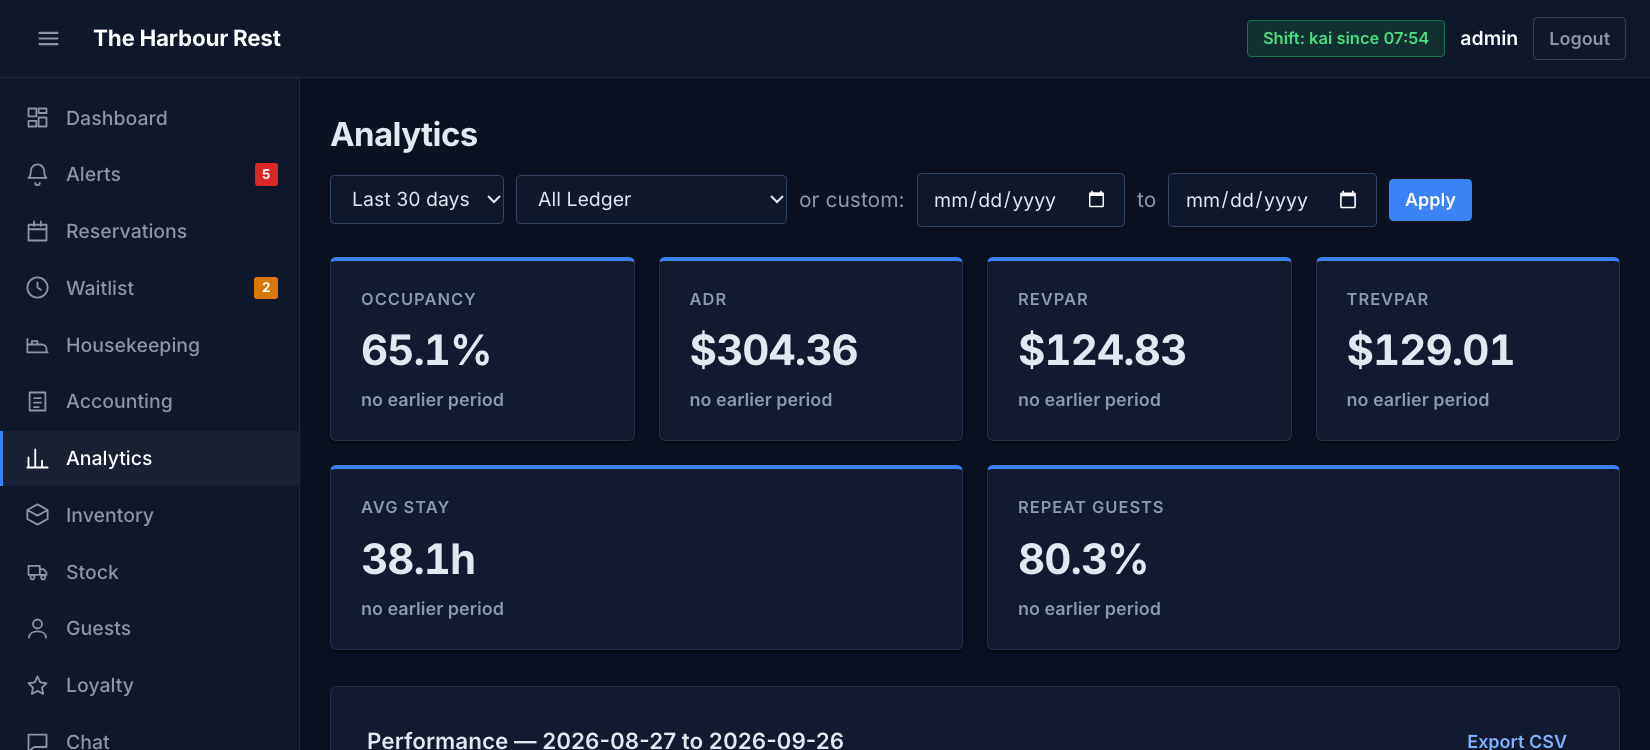Select Inventory in the sidebar
This screenshot has width=1650, height=750.
150,515
